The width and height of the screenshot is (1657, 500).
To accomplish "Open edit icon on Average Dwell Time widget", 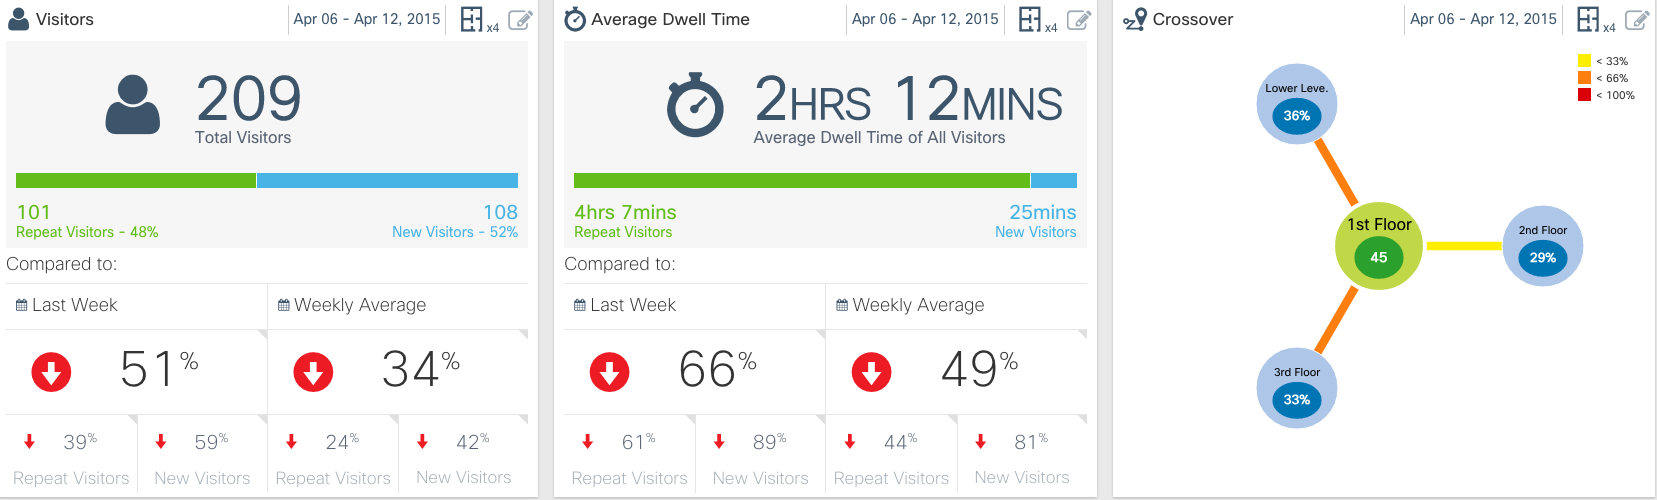I will (1078, 20).
